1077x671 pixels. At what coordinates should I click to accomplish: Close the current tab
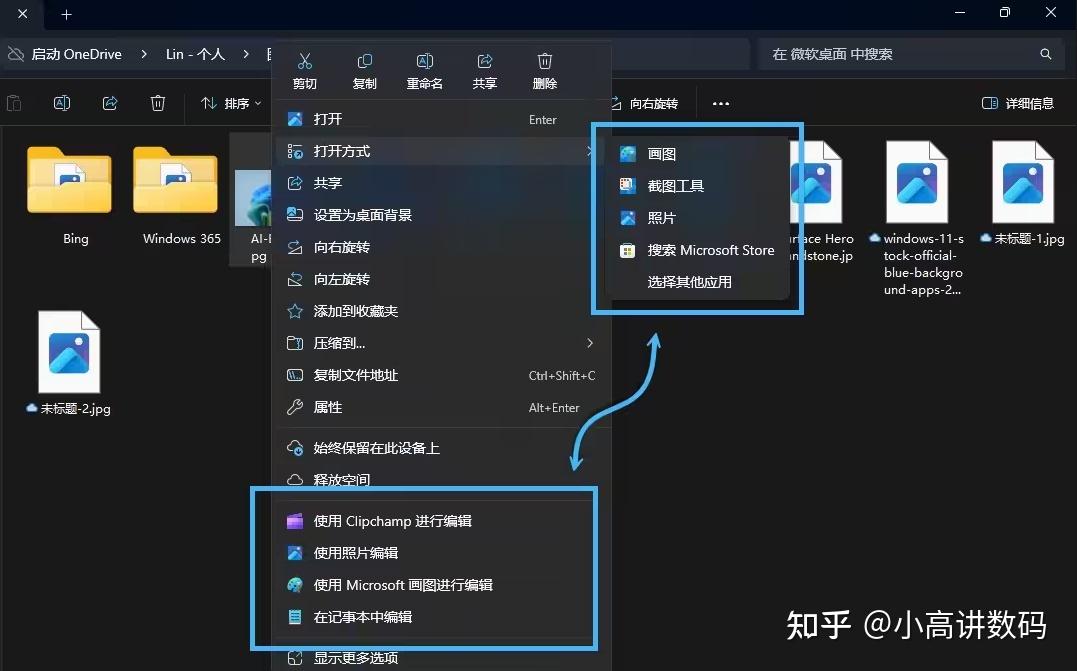[23, 14]
